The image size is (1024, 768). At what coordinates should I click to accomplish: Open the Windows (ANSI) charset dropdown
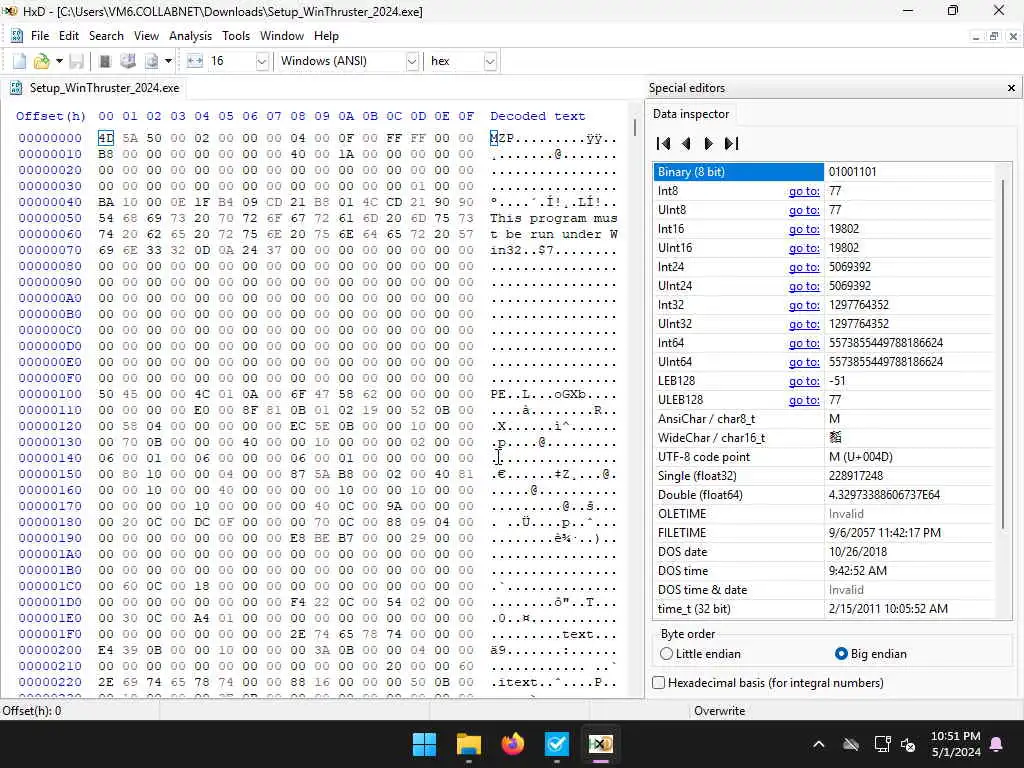[412, 61]
